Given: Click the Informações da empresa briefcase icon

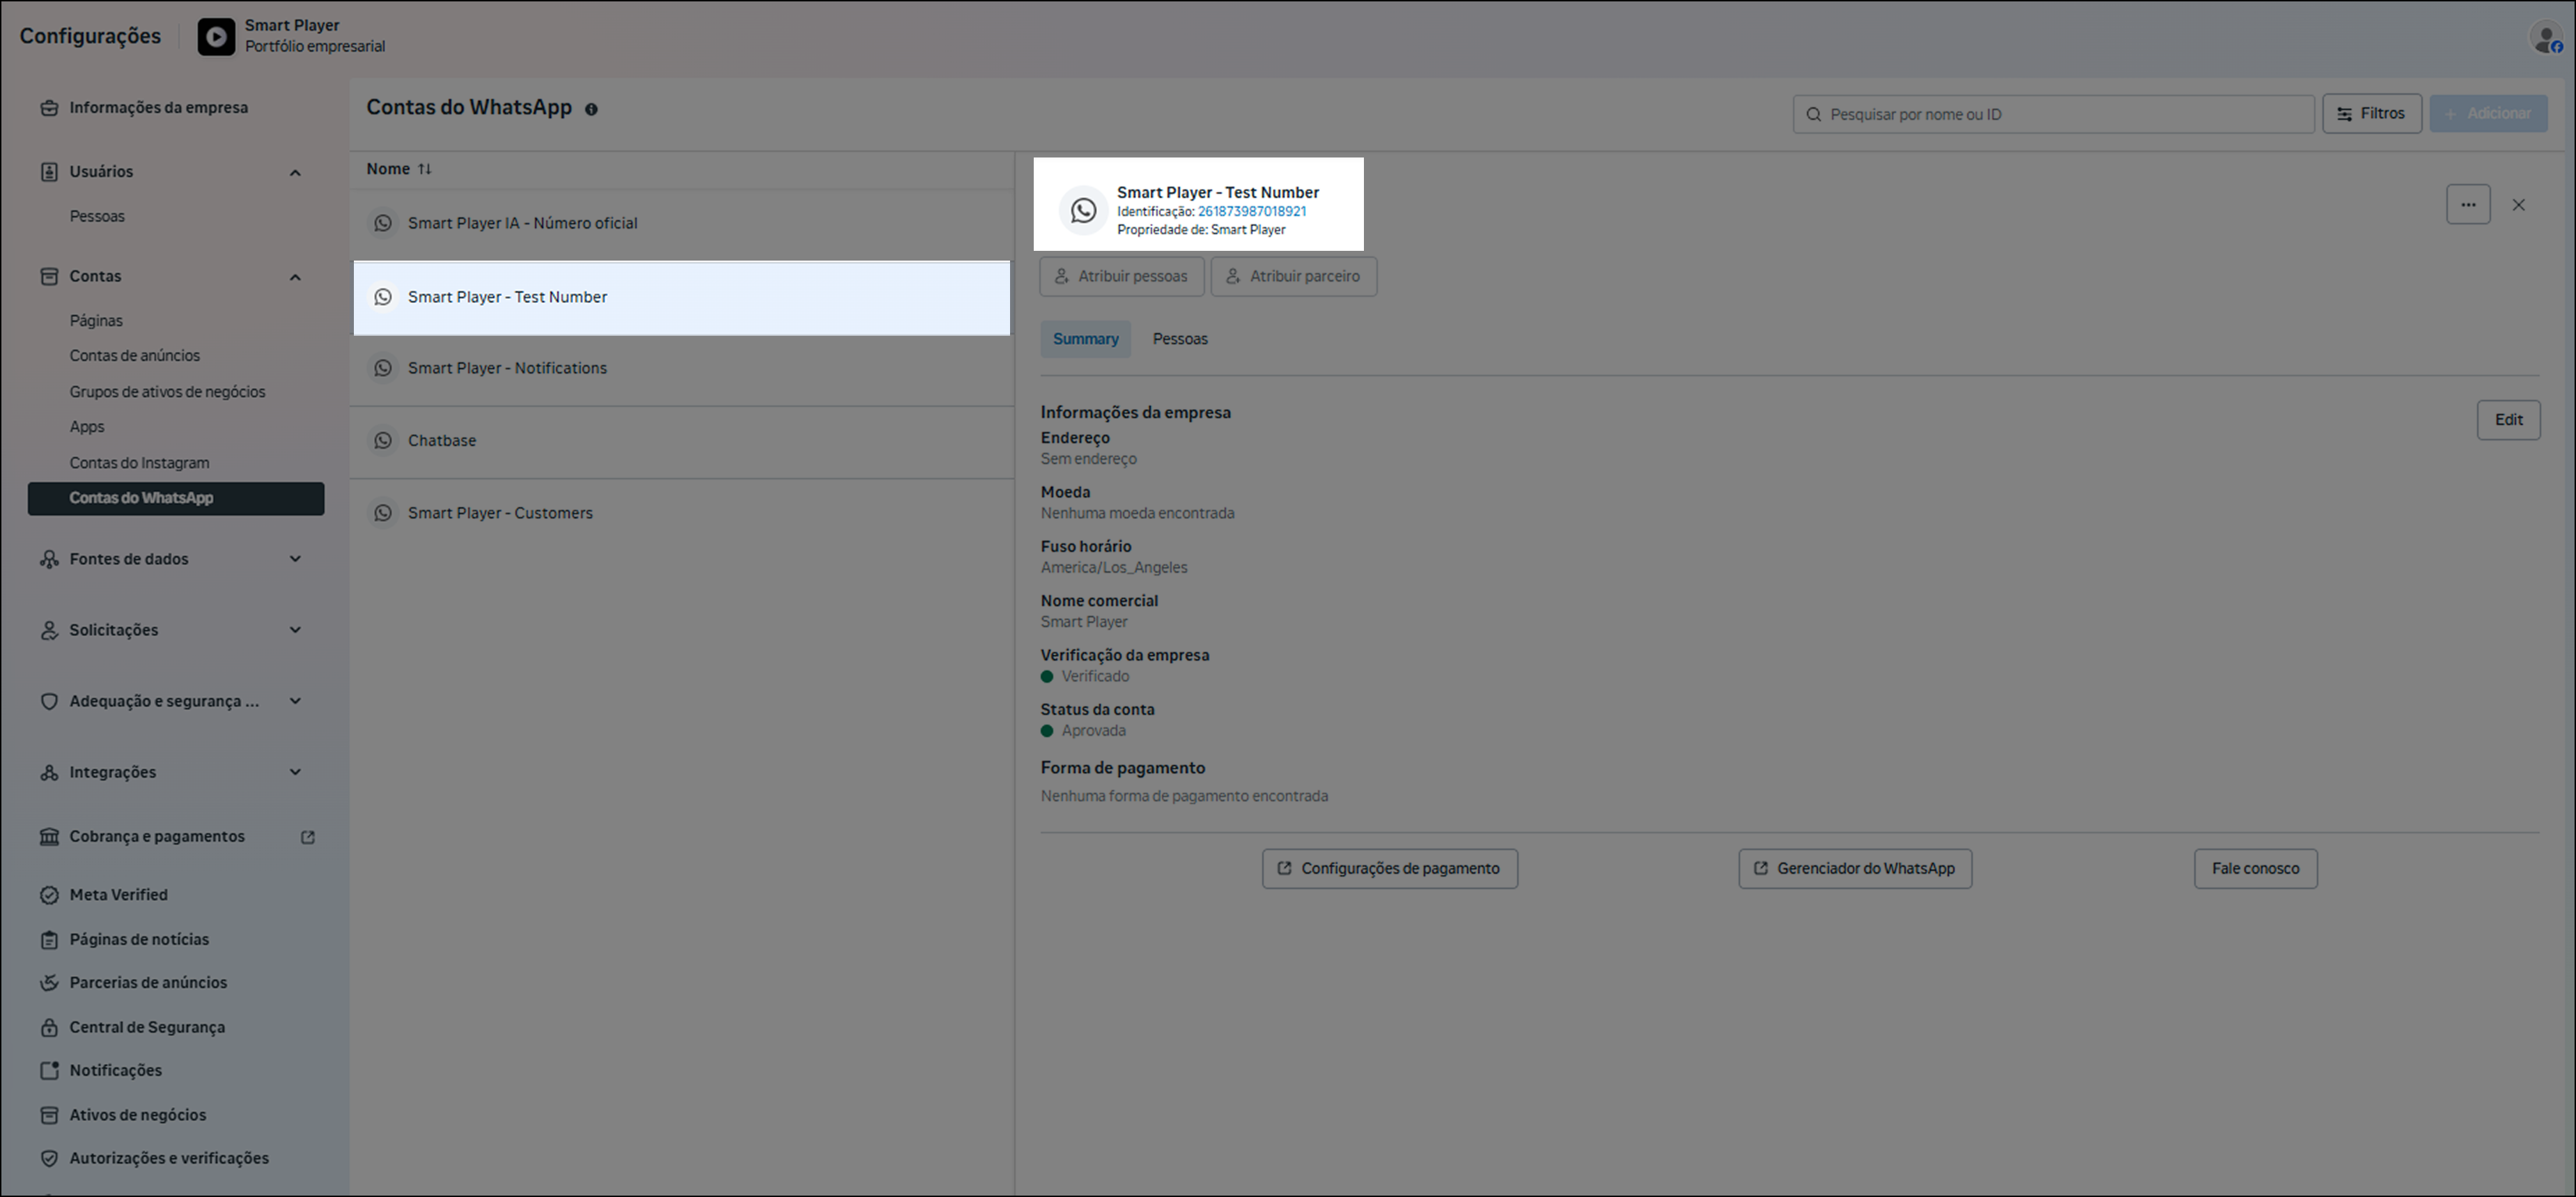Looking at the screenshot, I should (x=49, y=108).
